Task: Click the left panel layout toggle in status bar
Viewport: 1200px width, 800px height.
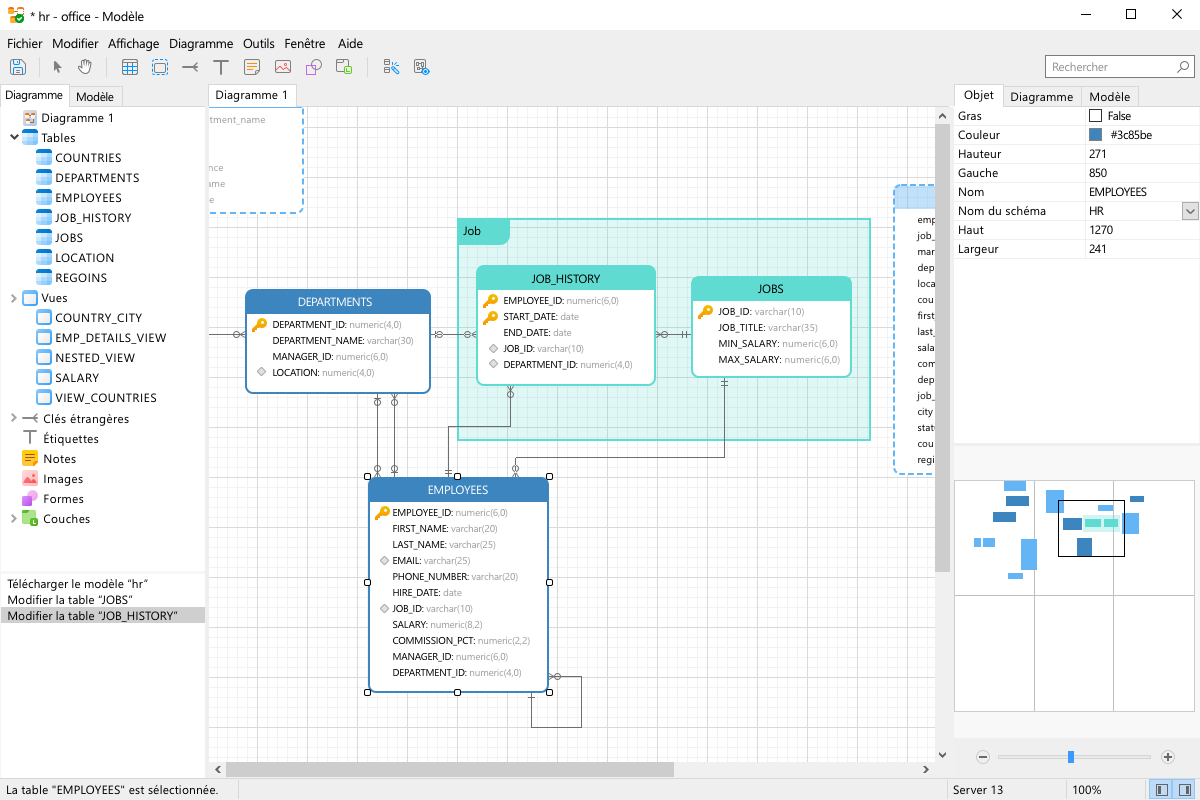Action: pyautogui.click(x=1161, y=790)
